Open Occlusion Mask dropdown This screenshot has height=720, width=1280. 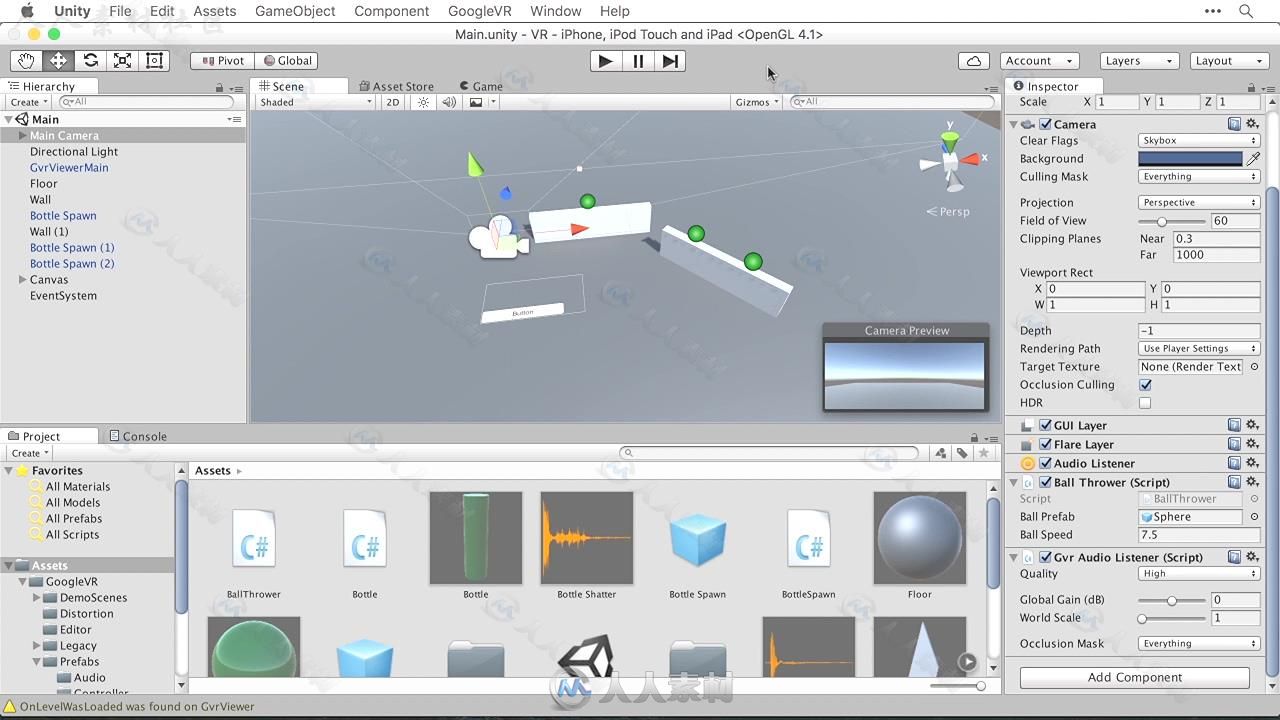1199,644
